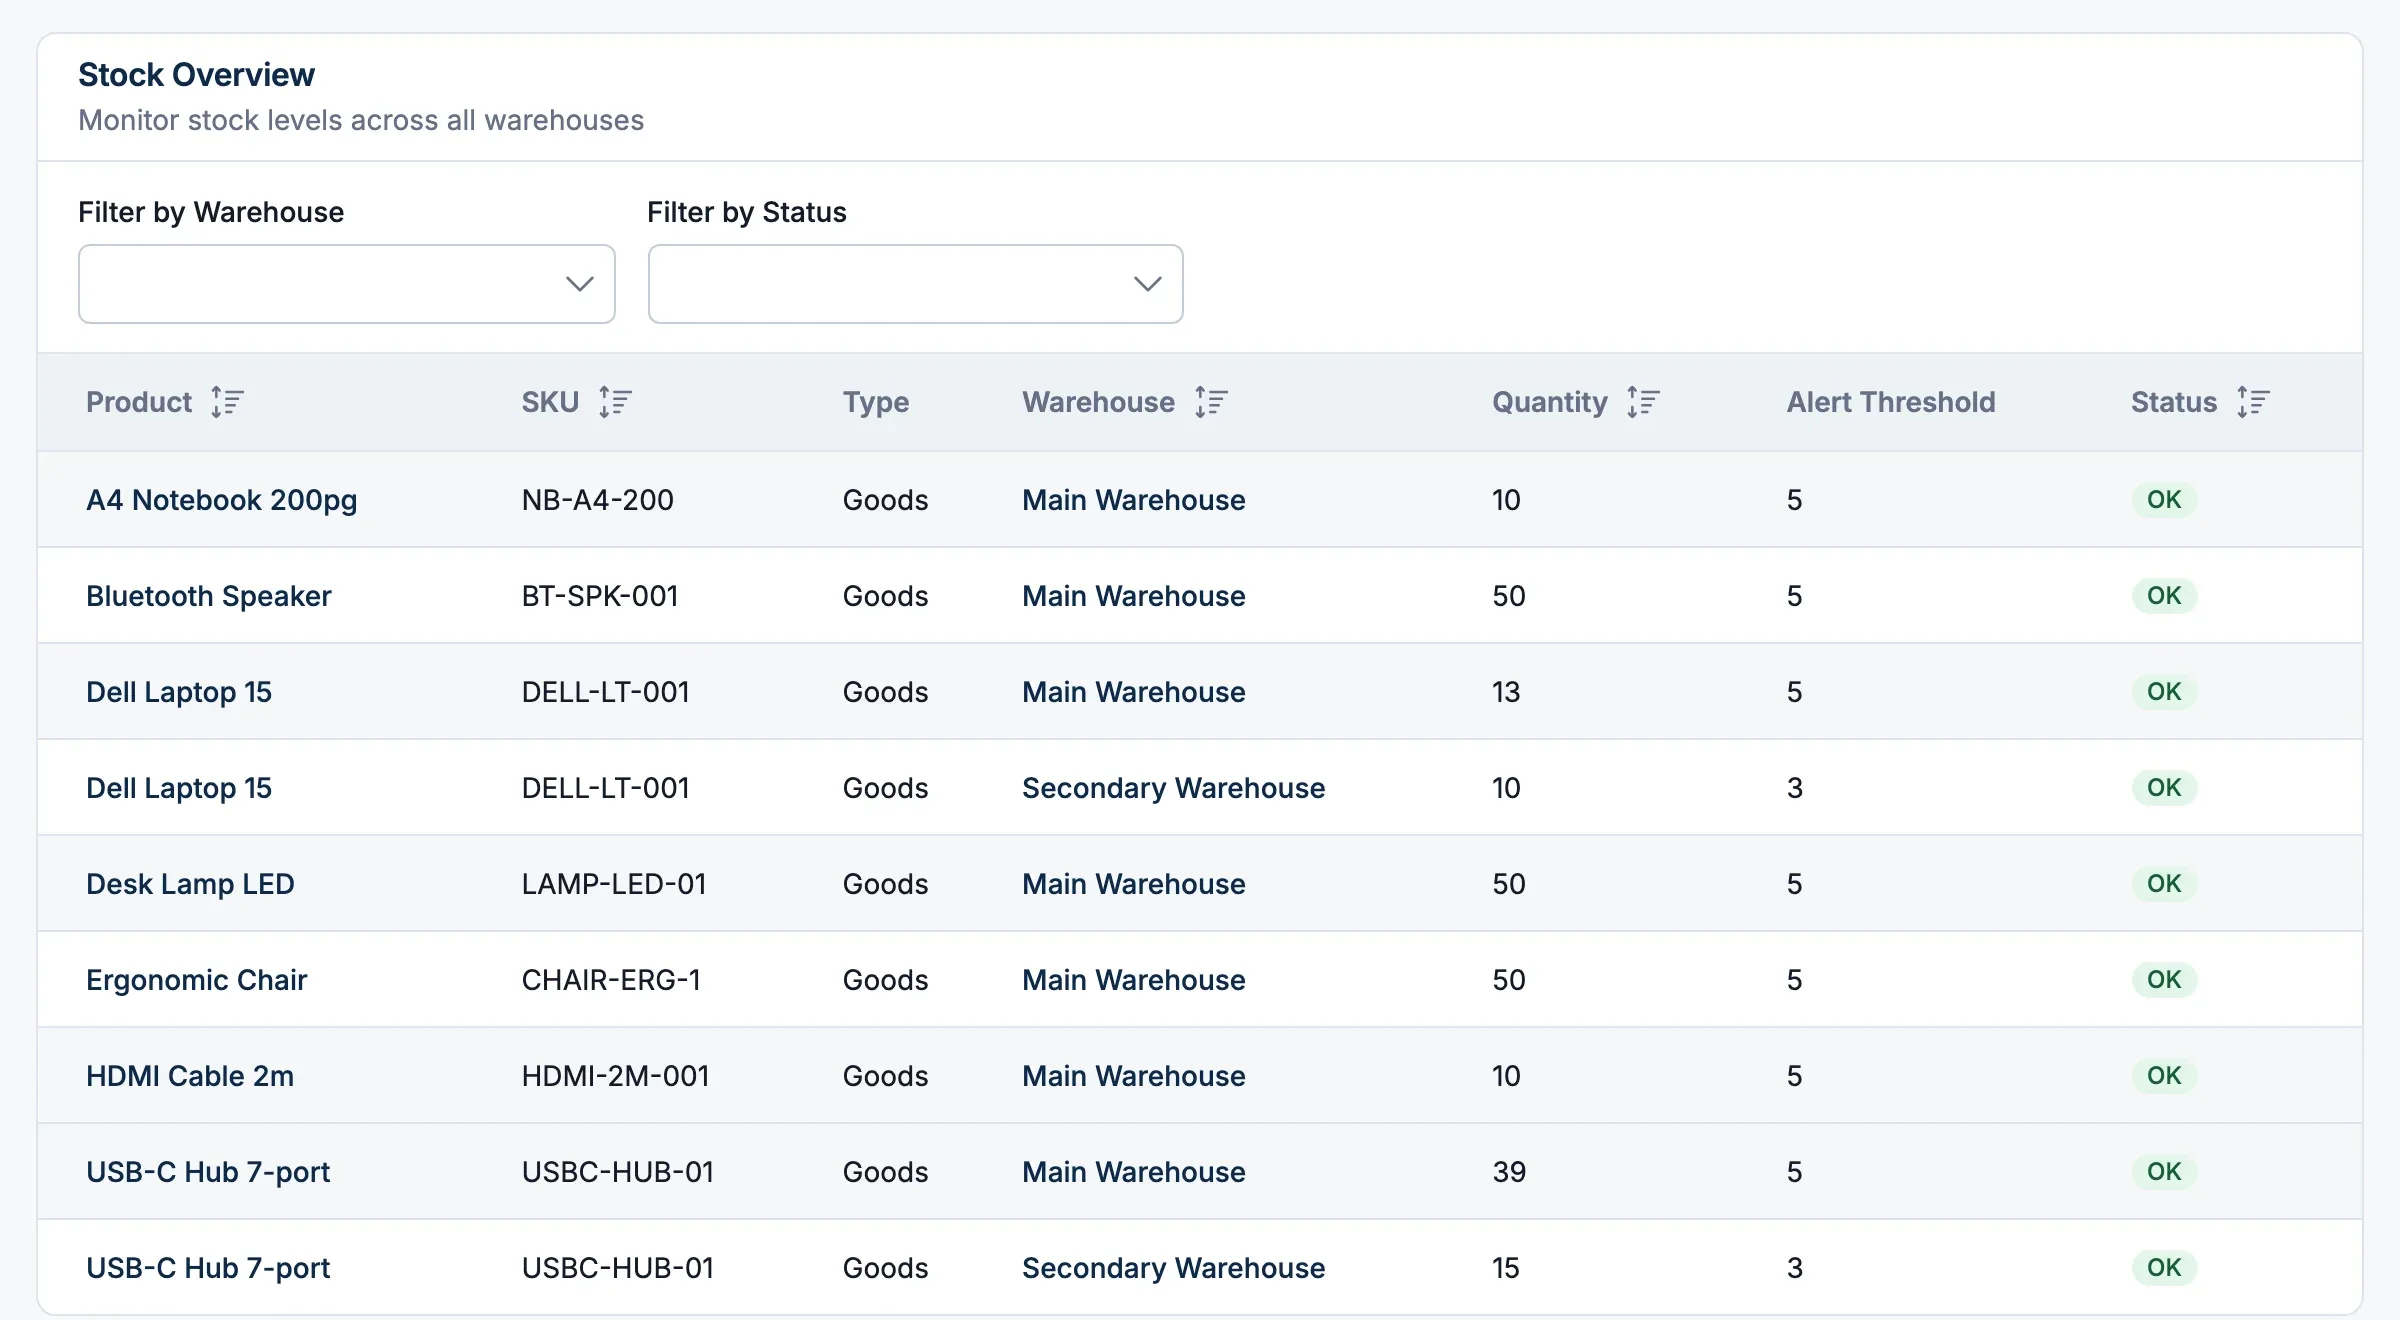
Task: Select SKU CHAIR-ERG-1 cell
Action: 611,980
